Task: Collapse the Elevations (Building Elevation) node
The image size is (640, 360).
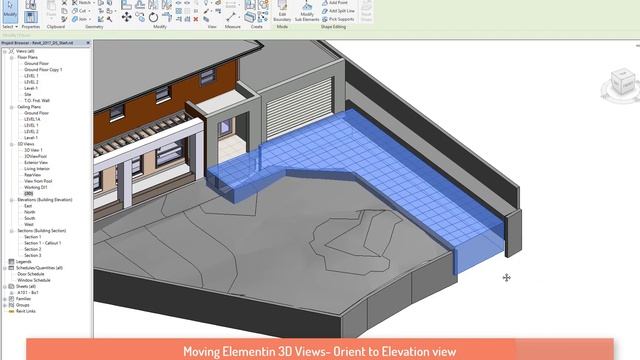Action: (11, 200)
